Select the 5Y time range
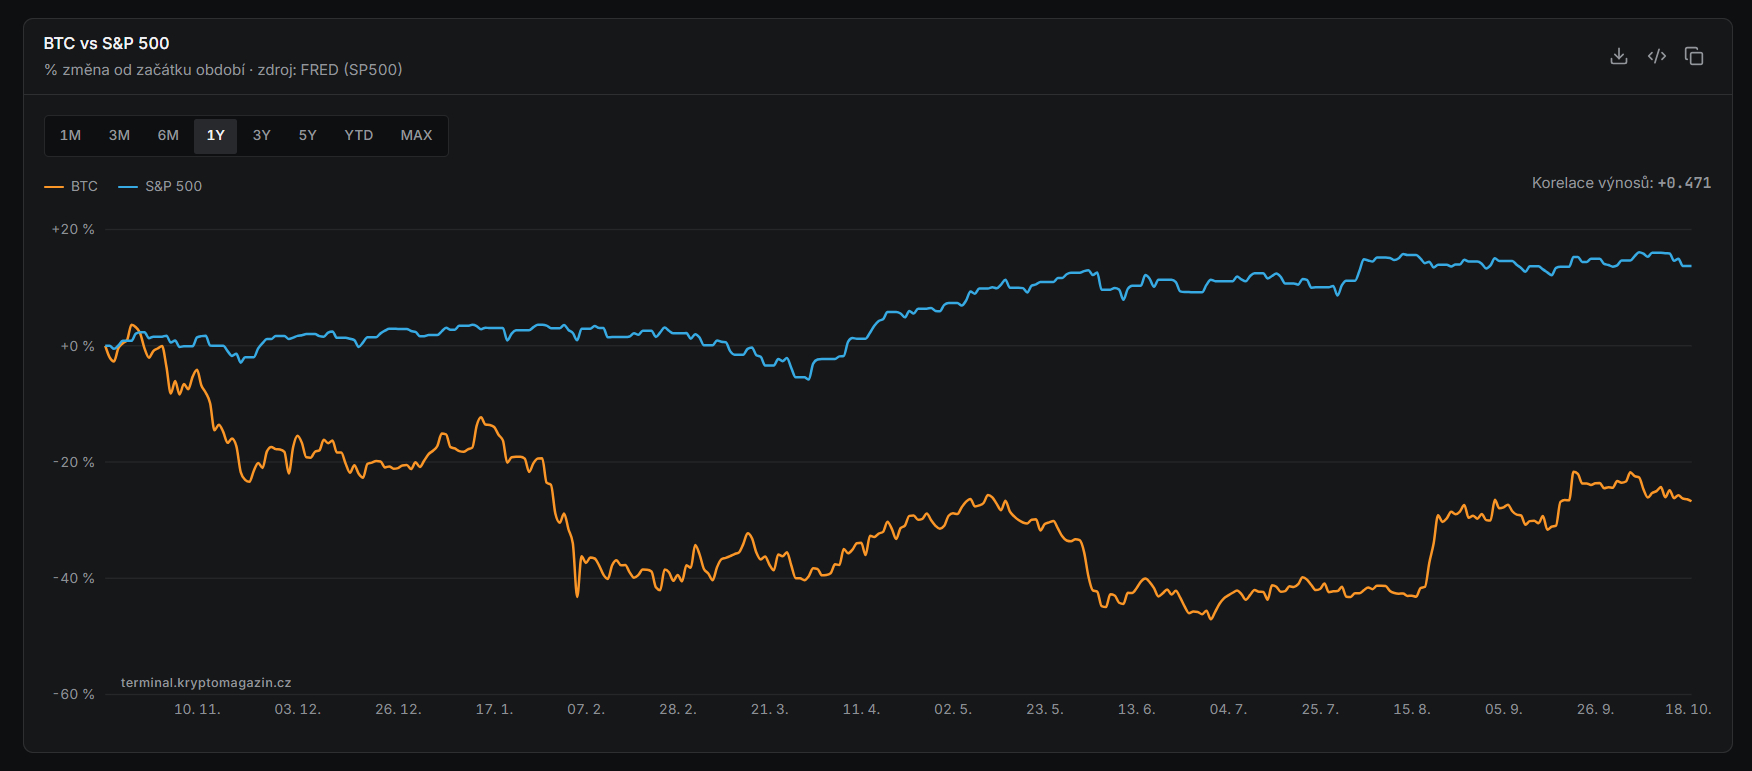 point(308,135)
